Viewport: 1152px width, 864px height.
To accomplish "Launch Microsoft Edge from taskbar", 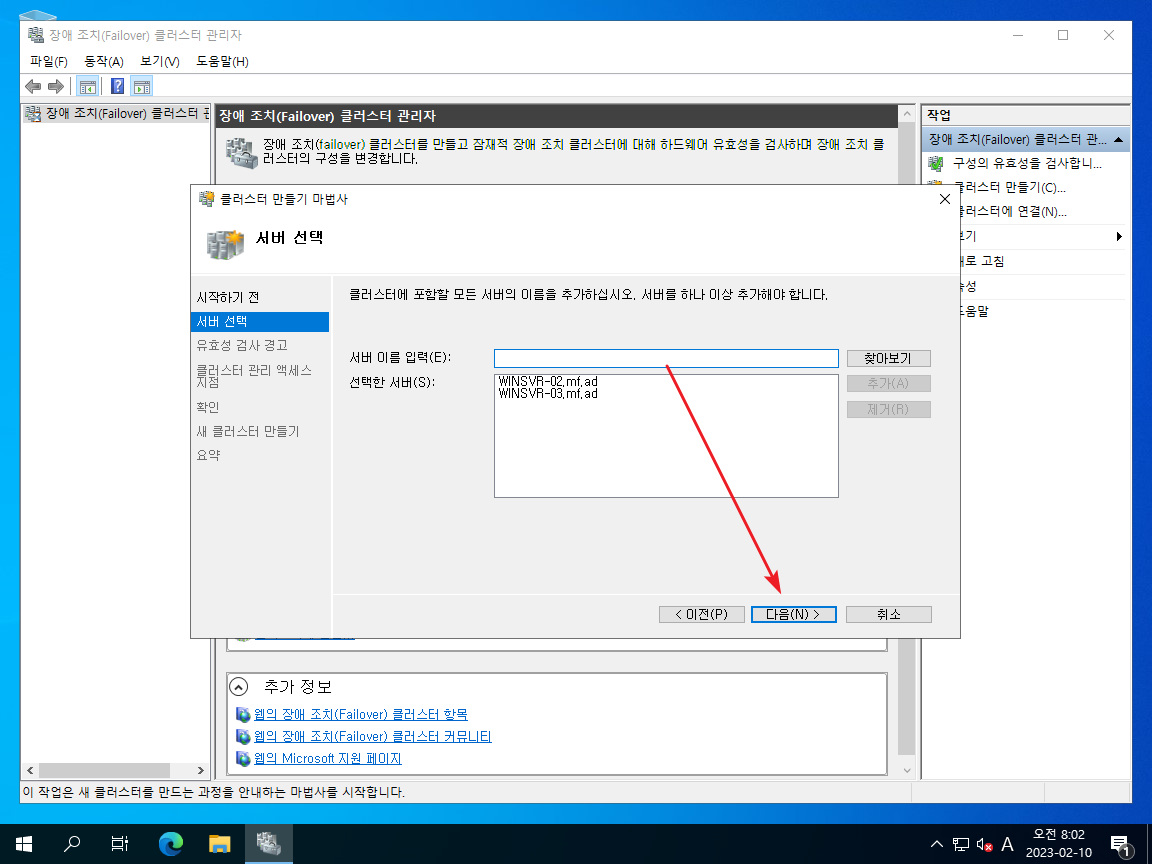I will pos(170,843).
